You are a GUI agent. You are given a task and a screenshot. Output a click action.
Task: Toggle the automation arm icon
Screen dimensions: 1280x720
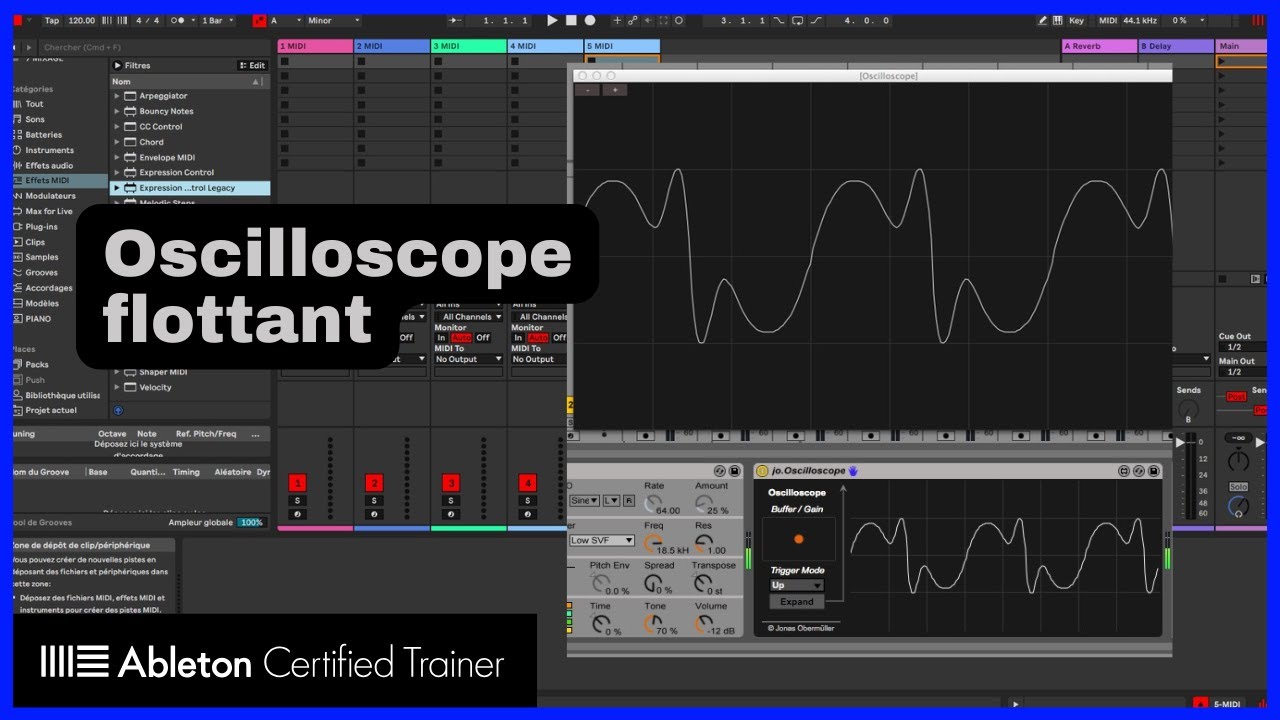pyautogui.click(x=648, y=20)
